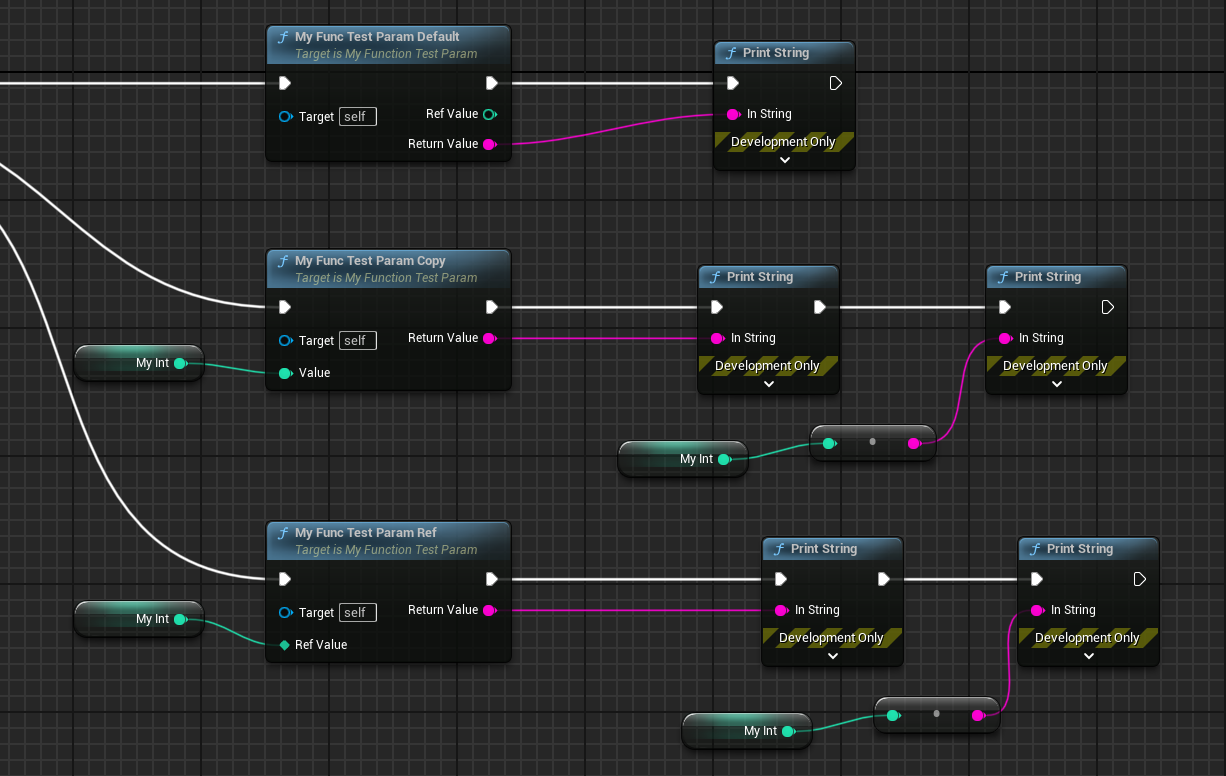This screenshot has width=1226, height=776.
Task: Expand the Print String wired to Param Copy's Return Value
Action: [x=768, y=384]
